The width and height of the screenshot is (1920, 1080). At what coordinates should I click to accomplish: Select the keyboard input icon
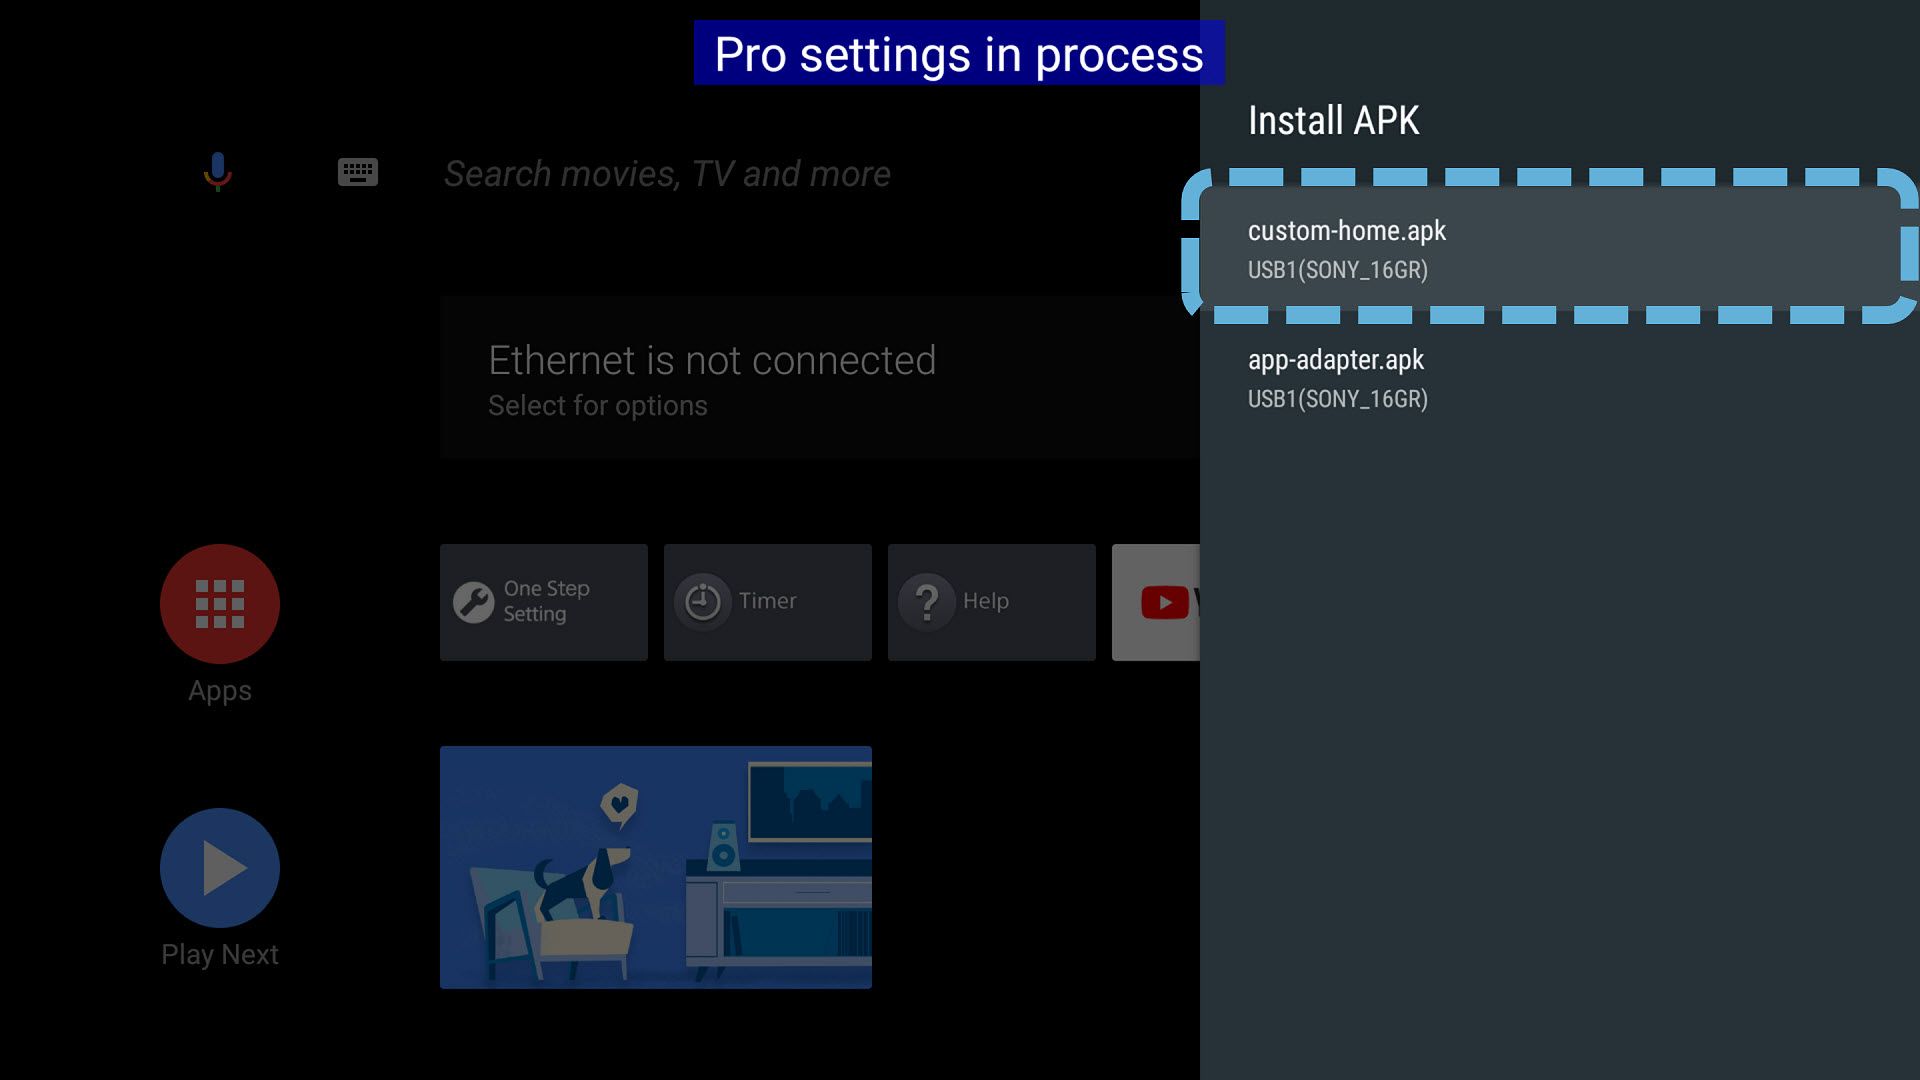[x=357, y=173]
